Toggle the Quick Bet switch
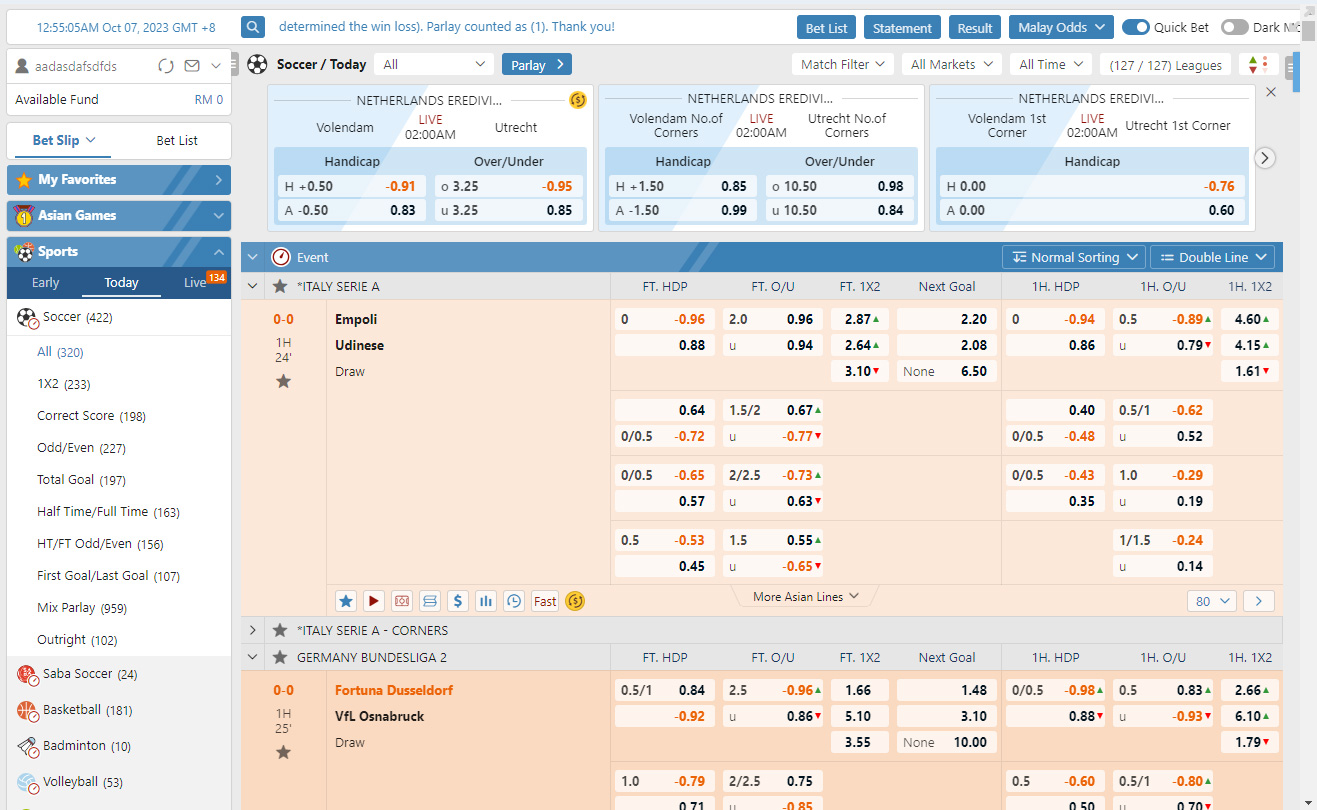The image size is (1317, 810). click(1135, 27)
